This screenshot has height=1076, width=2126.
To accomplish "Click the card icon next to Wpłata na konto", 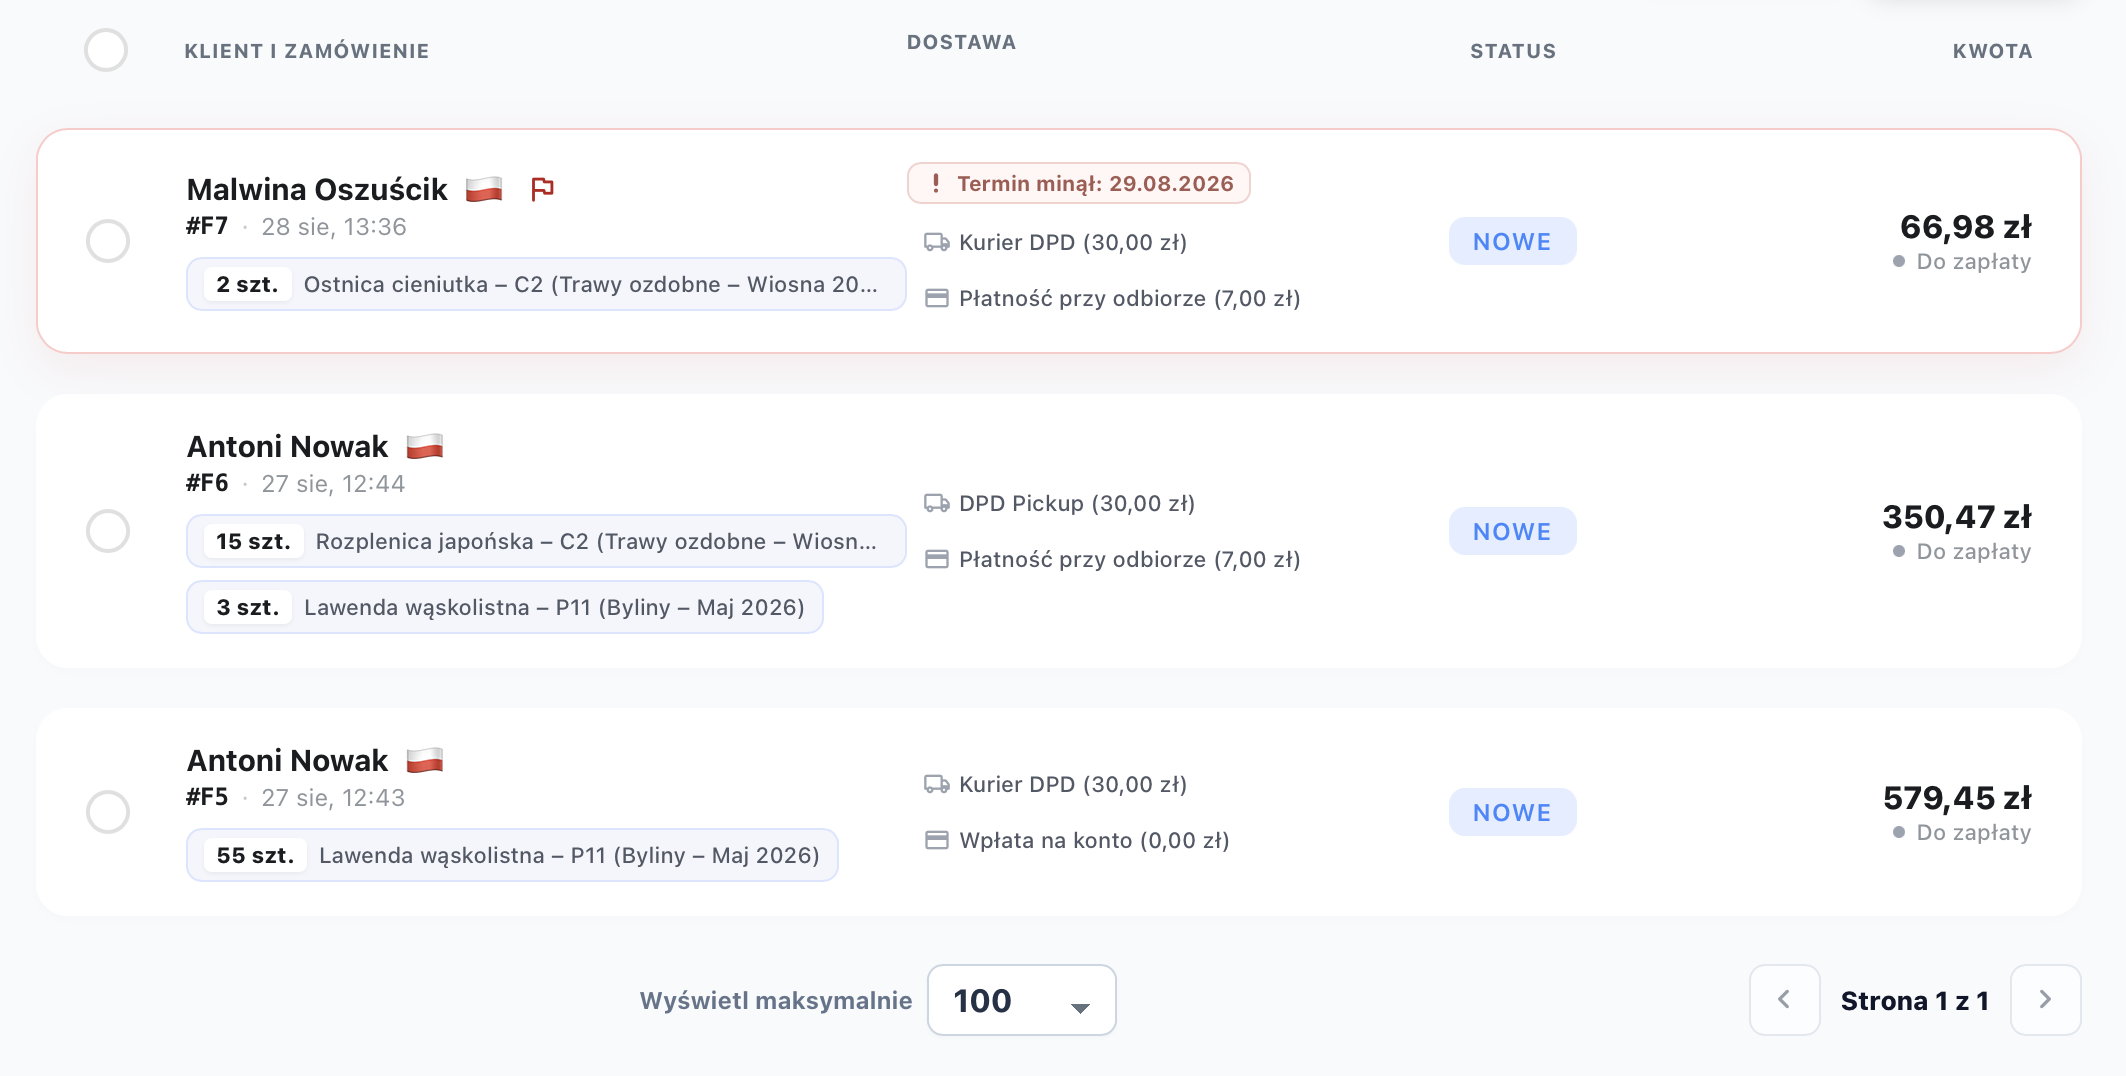I will (937, 840).
